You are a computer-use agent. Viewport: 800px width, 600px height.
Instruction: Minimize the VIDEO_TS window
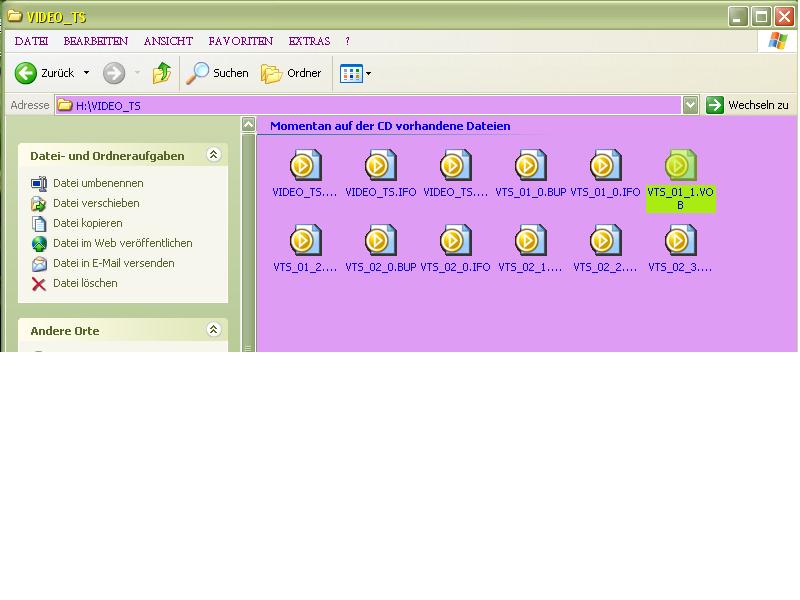(x=737, y=17)
